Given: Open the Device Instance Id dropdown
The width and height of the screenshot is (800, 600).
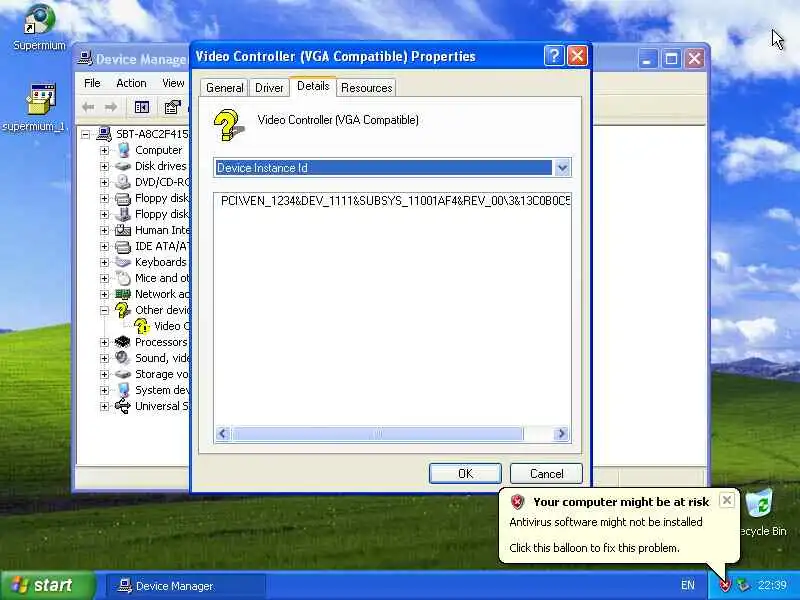Looking at the screenshot, I should click(562, 167).
